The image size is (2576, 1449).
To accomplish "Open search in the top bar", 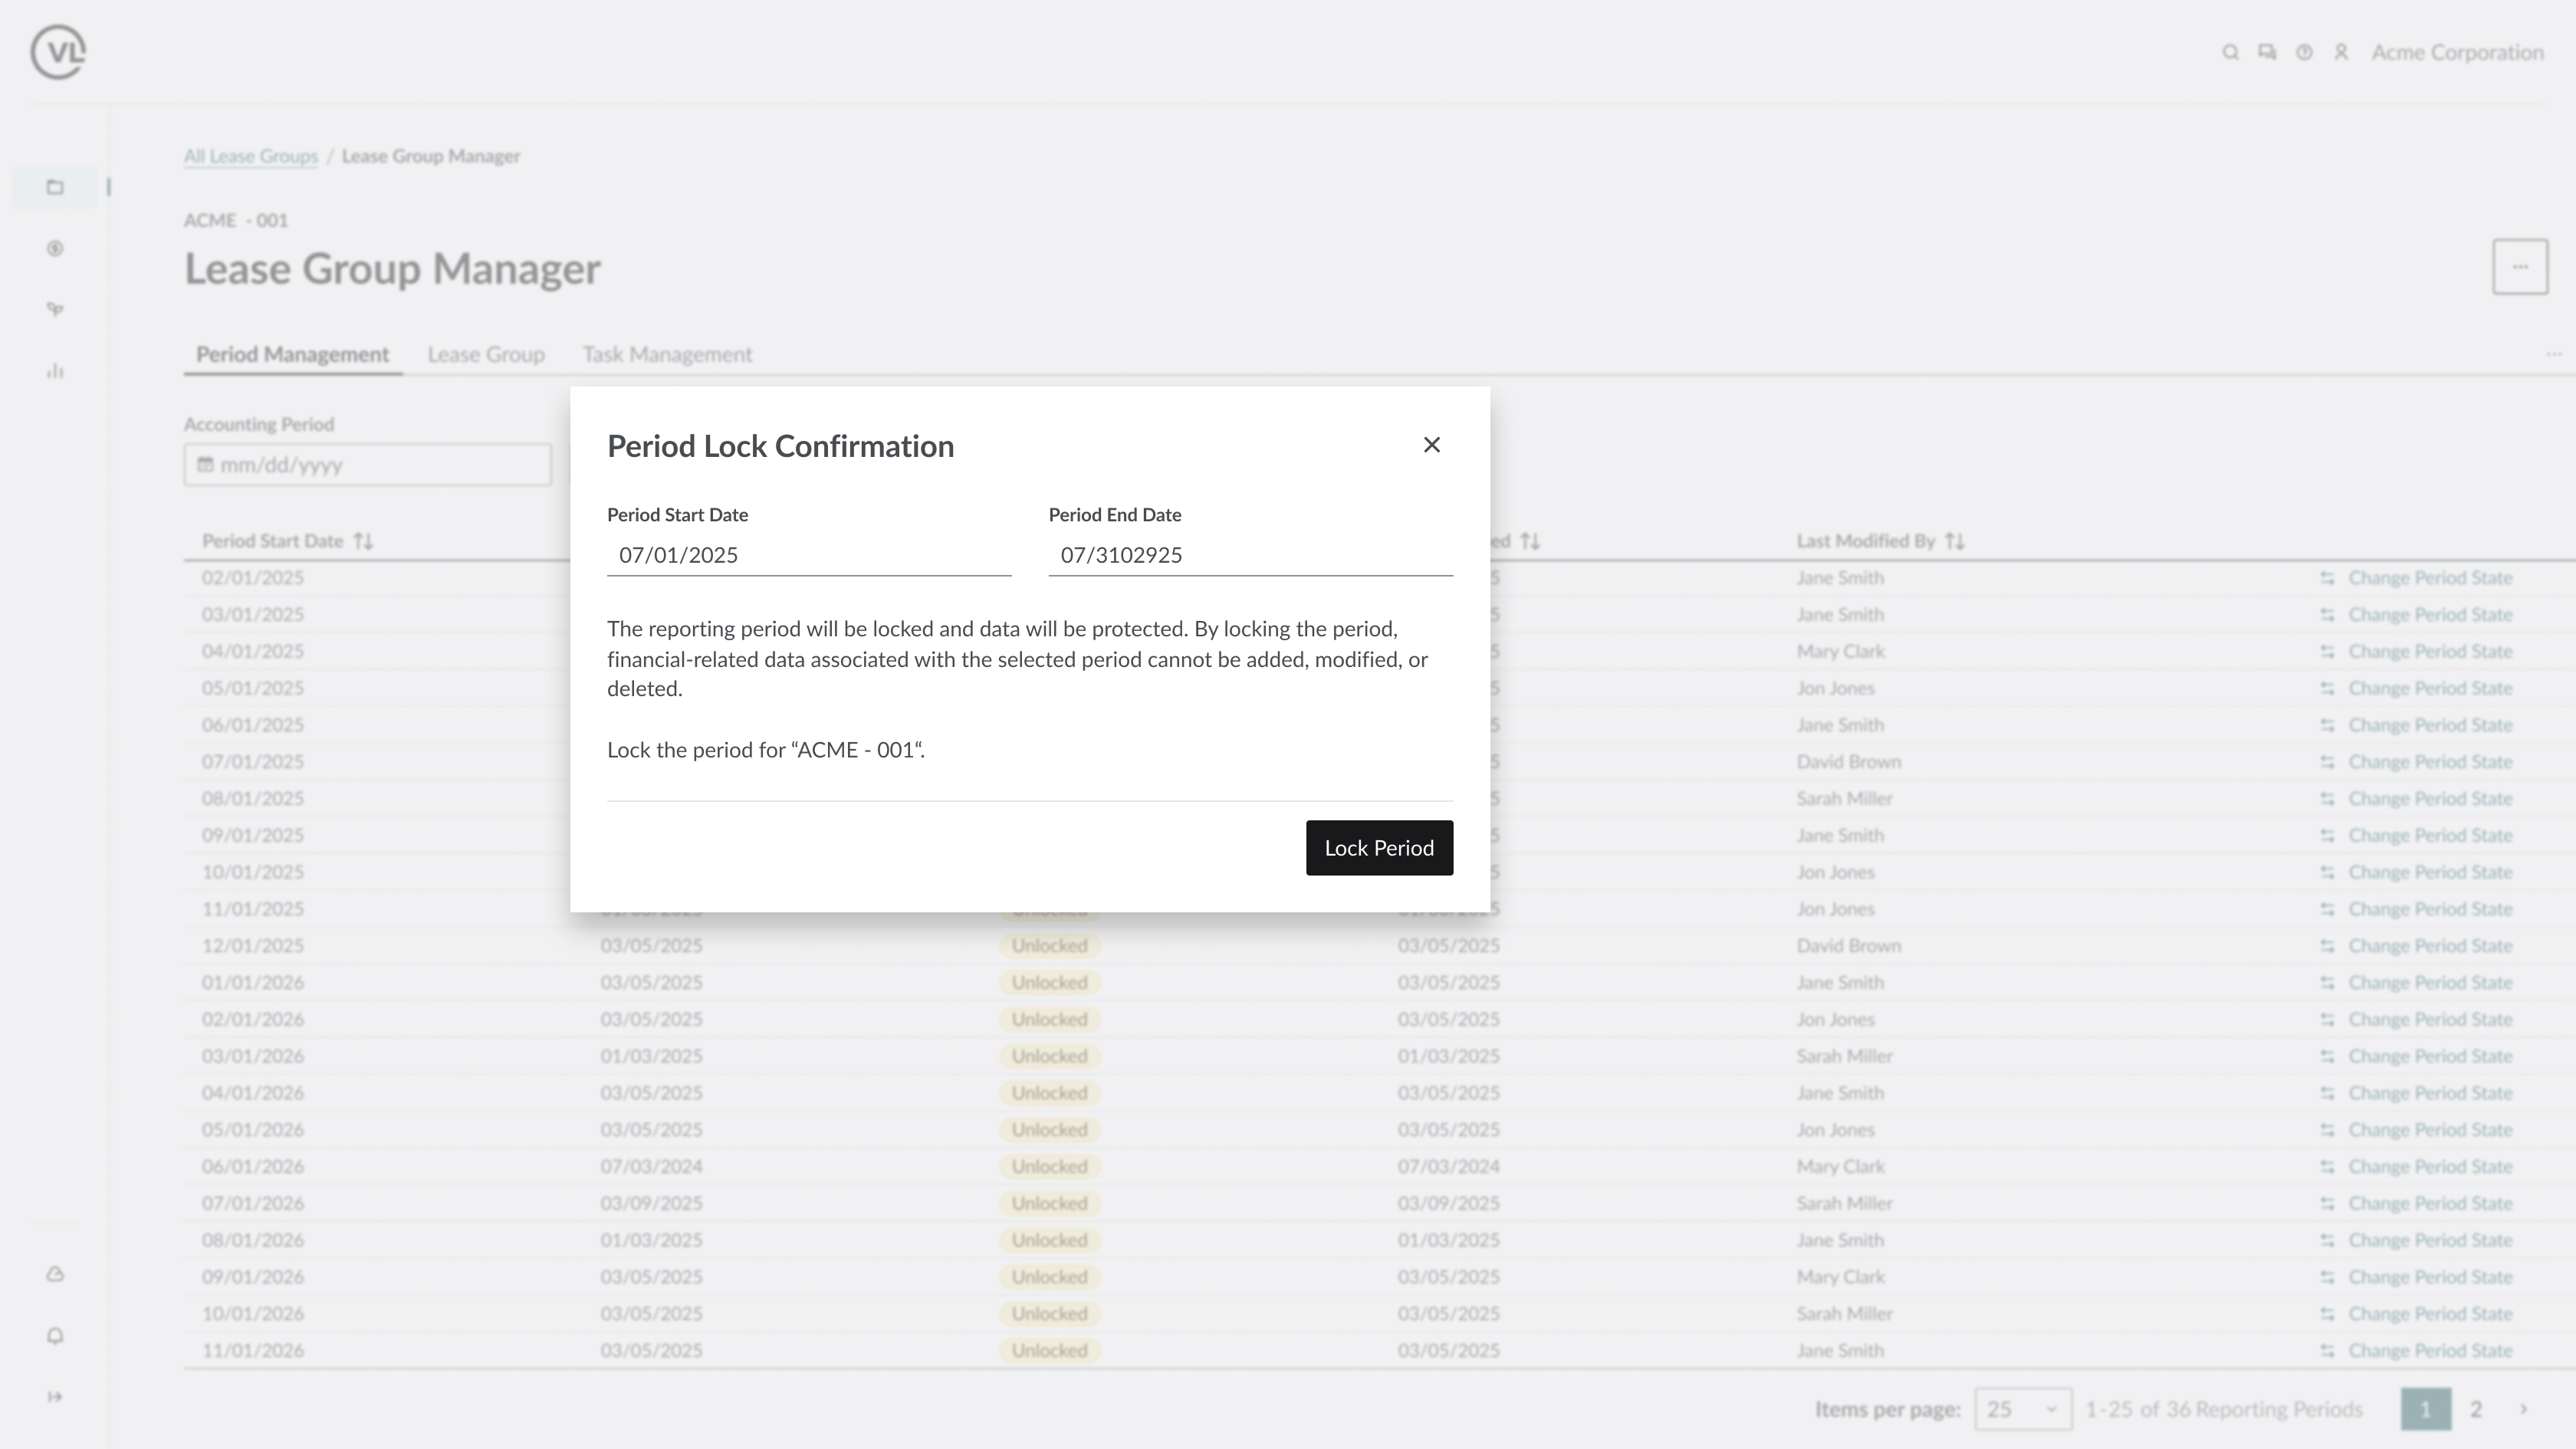I will pos(2230,52).
